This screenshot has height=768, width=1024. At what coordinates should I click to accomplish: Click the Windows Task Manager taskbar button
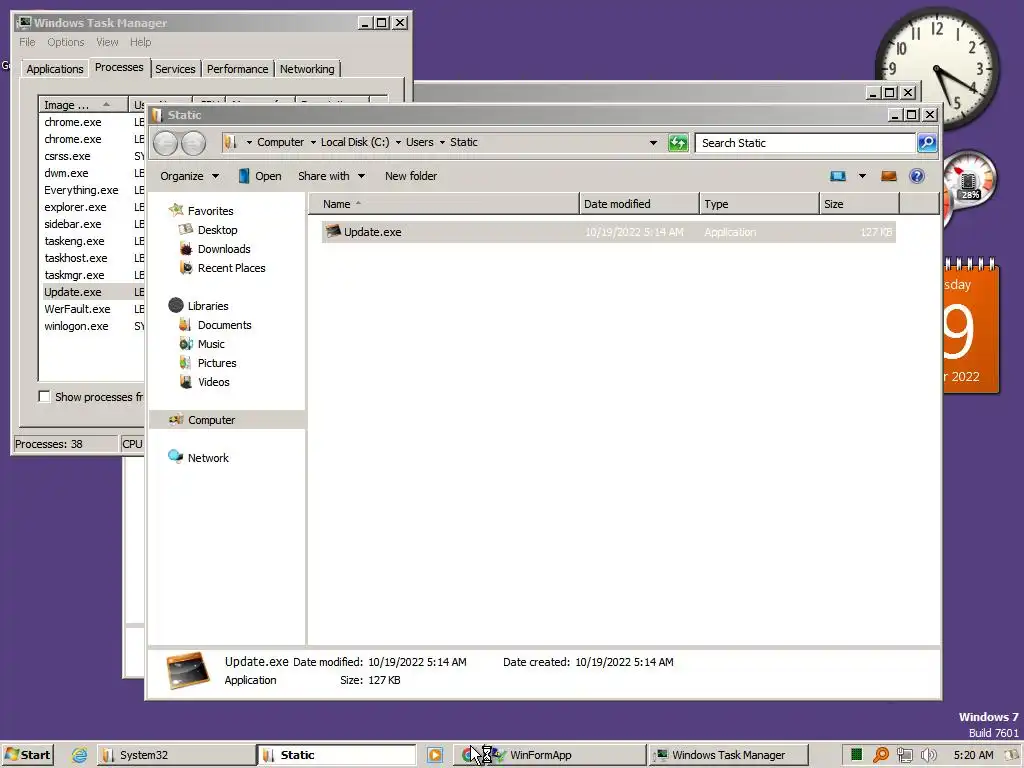(729, 755)
